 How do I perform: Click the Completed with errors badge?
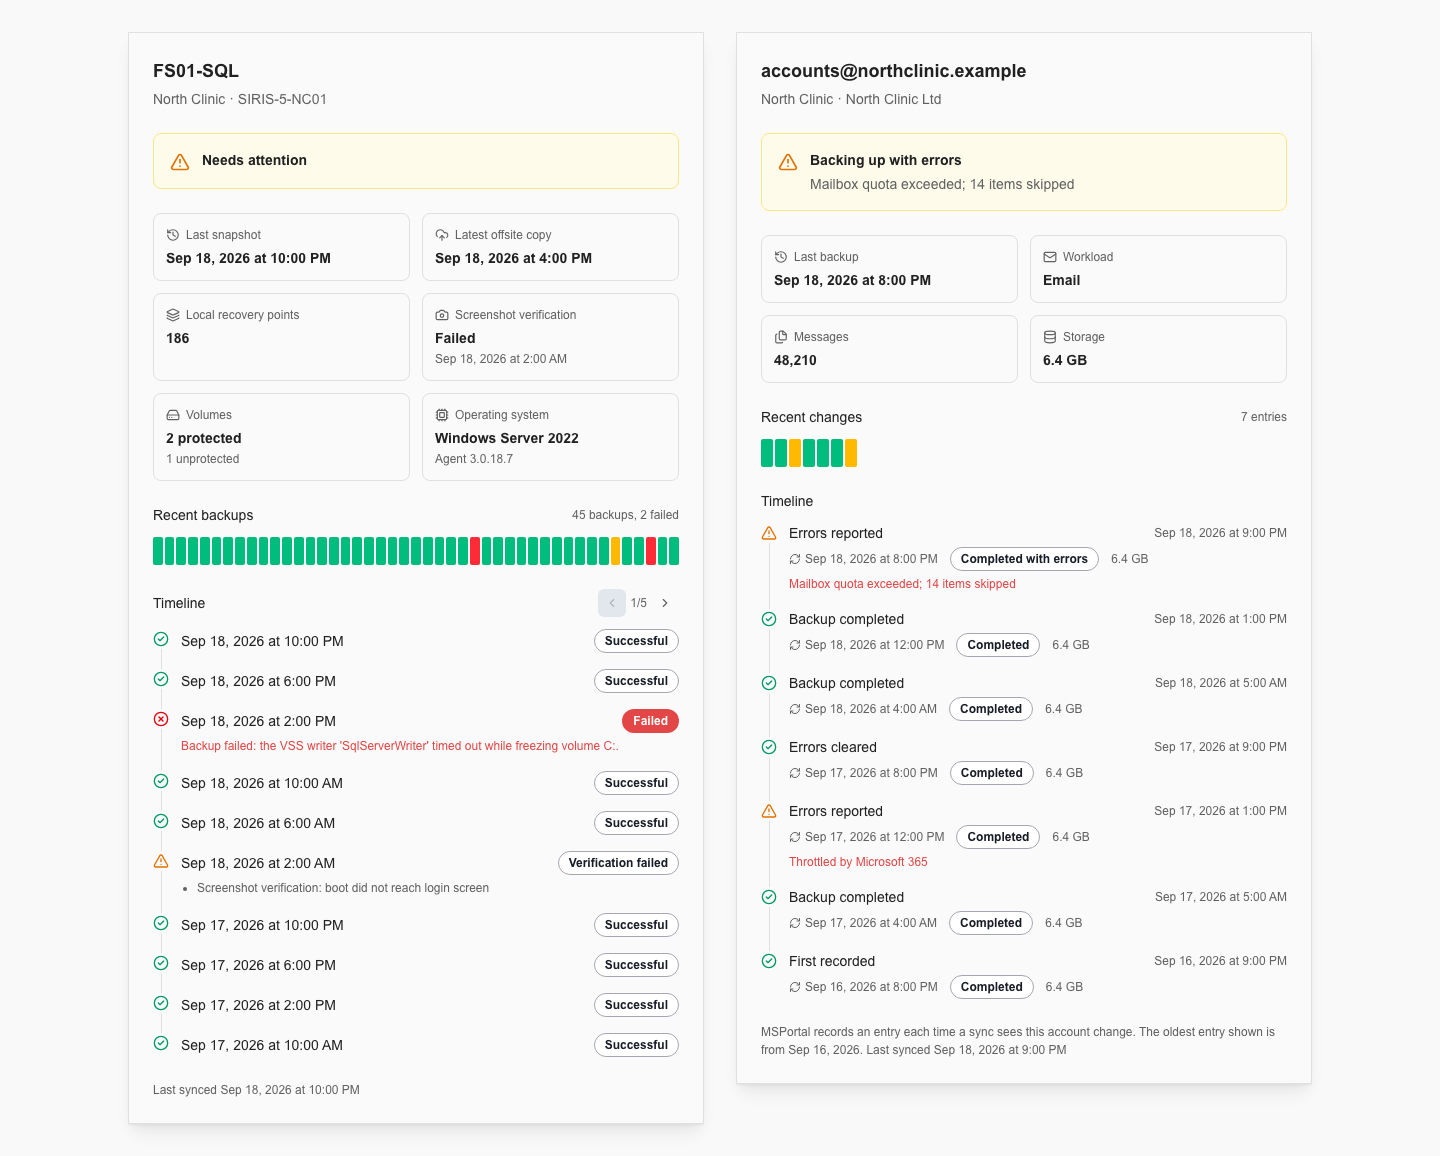1024,559
